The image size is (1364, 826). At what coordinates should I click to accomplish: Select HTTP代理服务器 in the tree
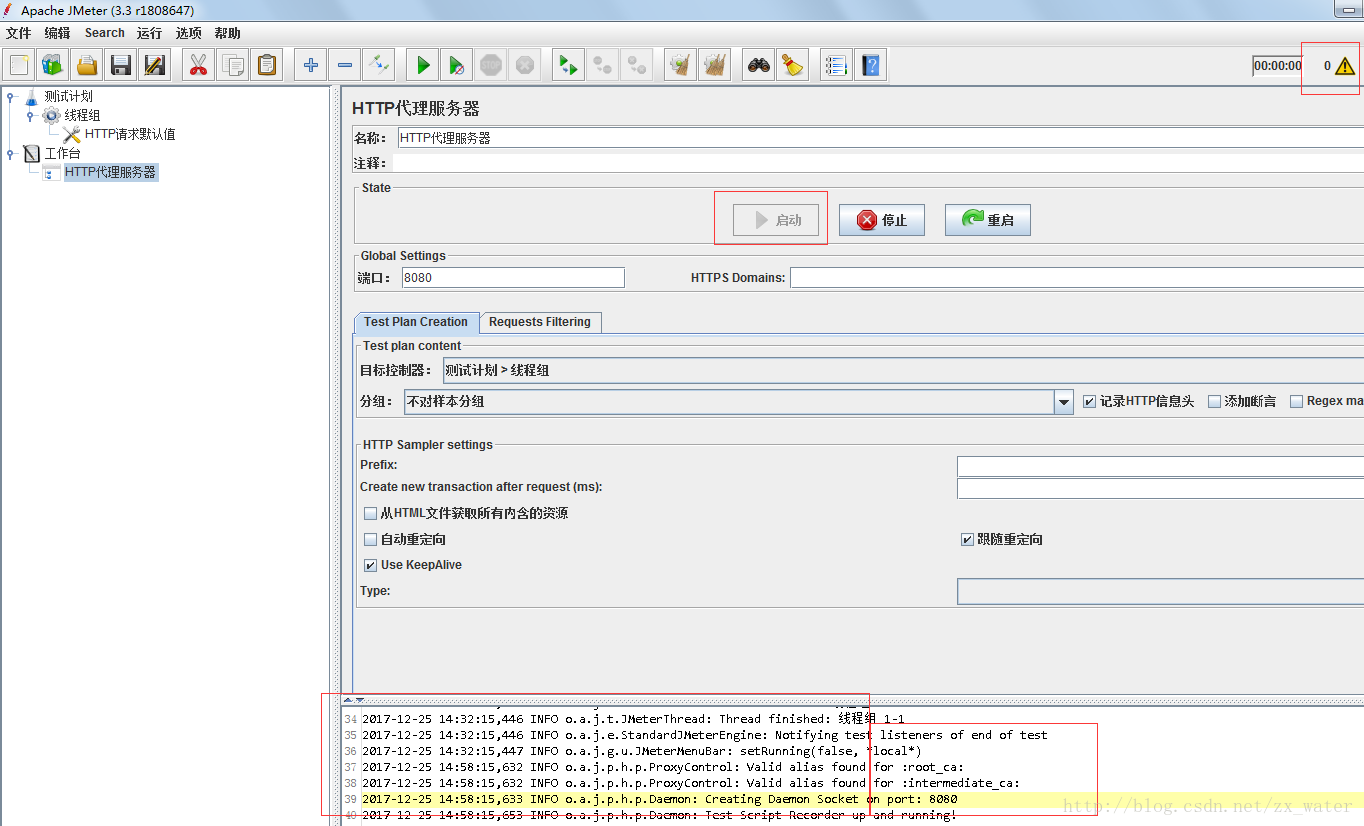[110, 172]
